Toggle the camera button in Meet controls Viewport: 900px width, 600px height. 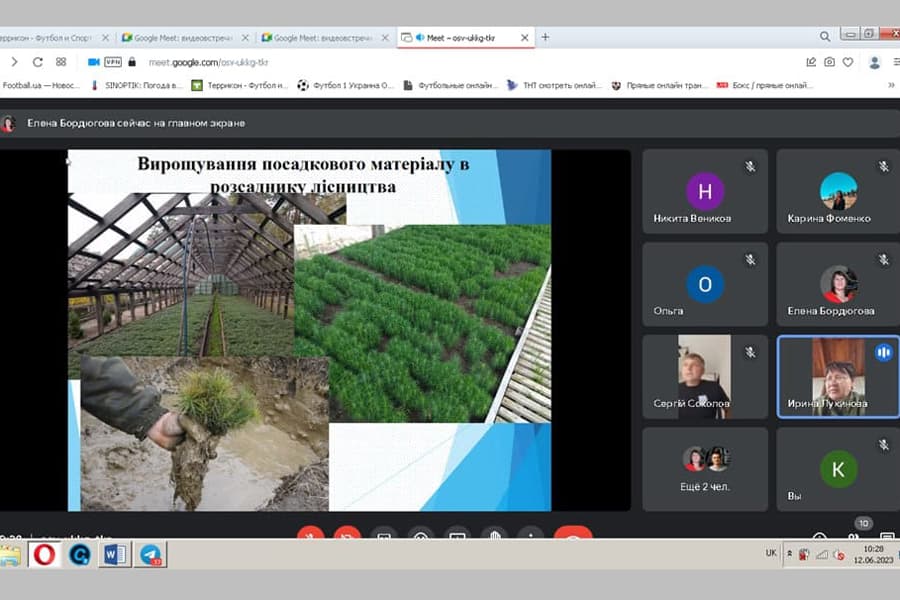pos(347,535)
